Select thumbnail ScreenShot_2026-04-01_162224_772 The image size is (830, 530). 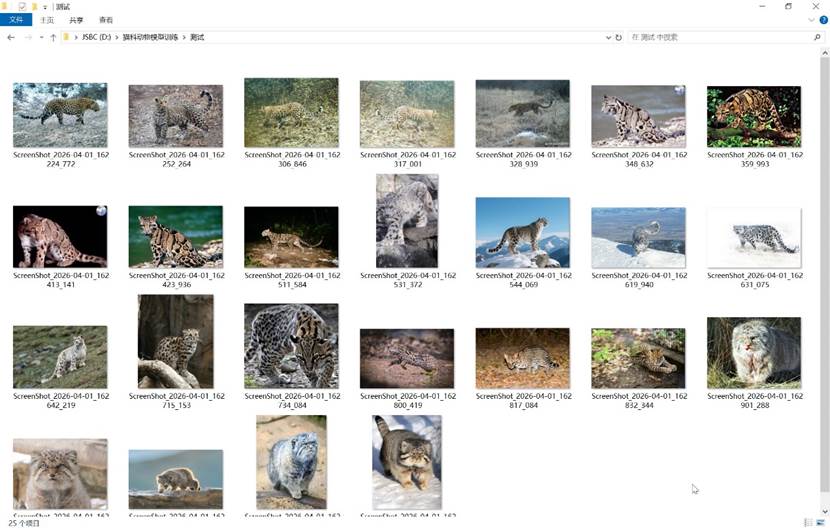coord(60,116)
